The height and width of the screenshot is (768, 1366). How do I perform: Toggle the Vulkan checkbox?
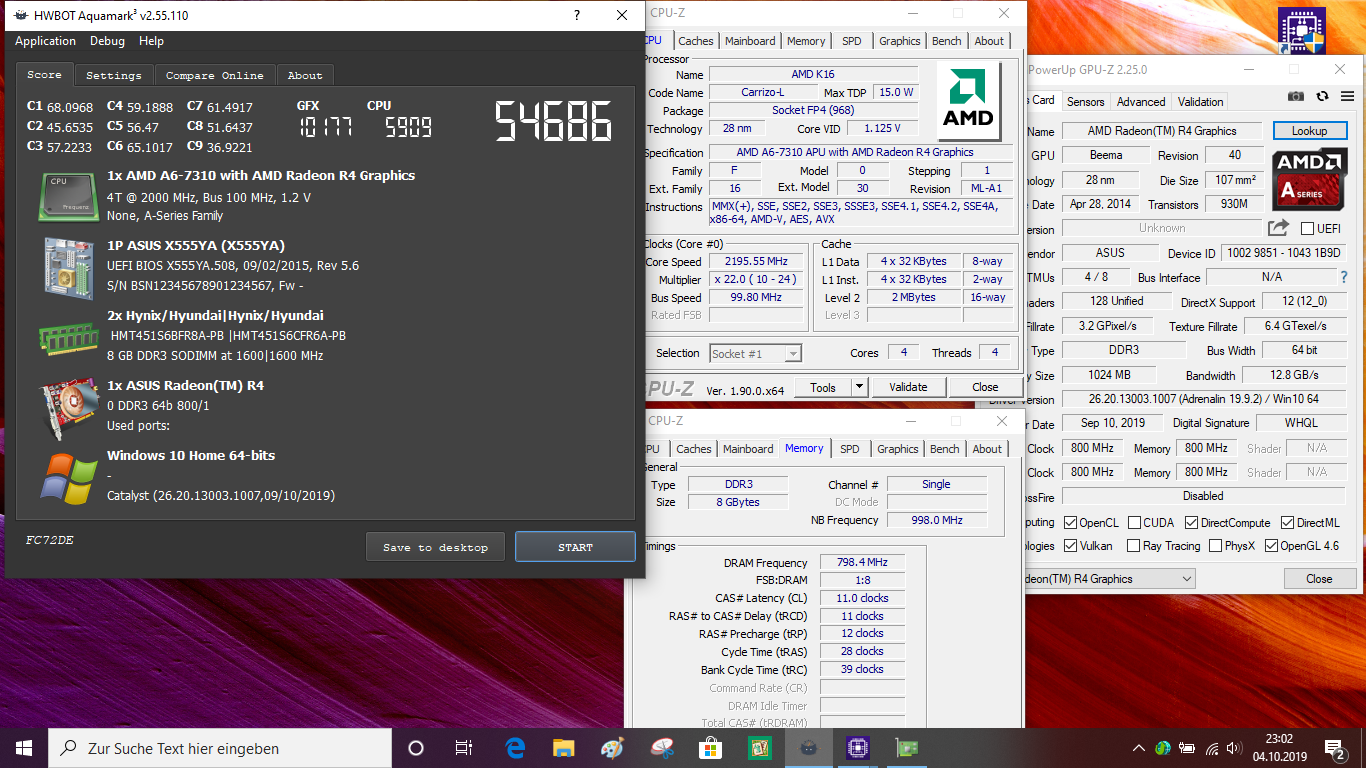pyautogui.click(x=1071, y=546)
